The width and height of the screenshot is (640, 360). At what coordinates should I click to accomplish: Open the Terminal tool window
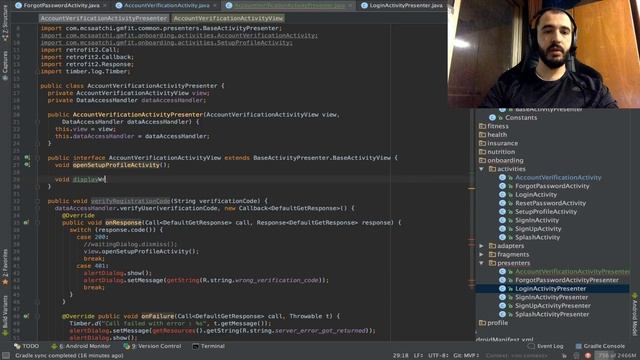pos(209,346)
